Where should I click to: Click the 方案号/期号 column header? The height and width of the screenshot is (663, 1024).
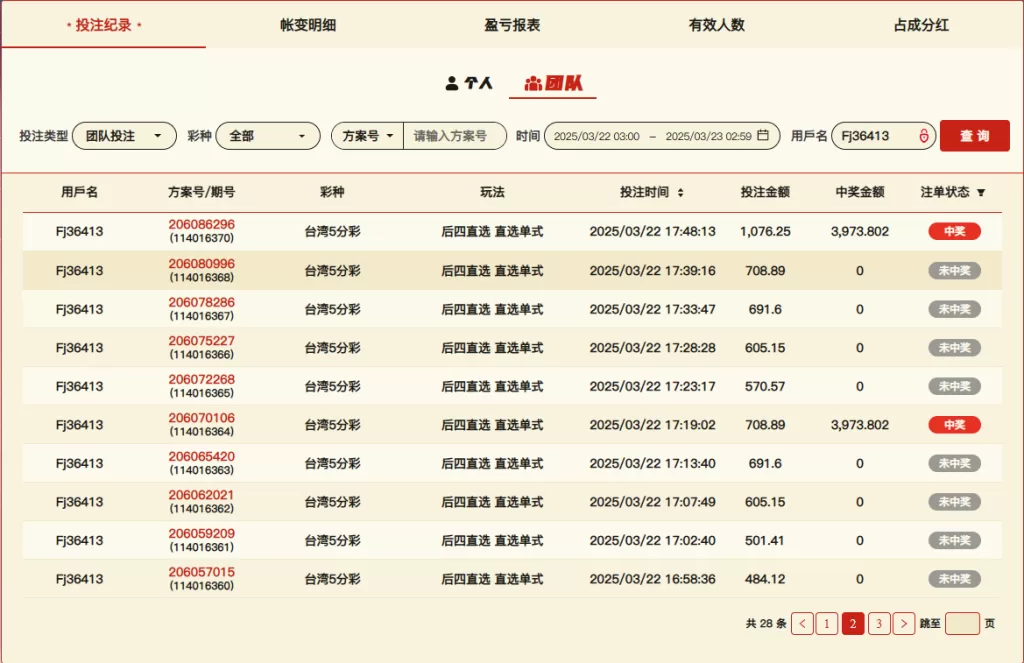pyautogui.click(x=201, y=192)
